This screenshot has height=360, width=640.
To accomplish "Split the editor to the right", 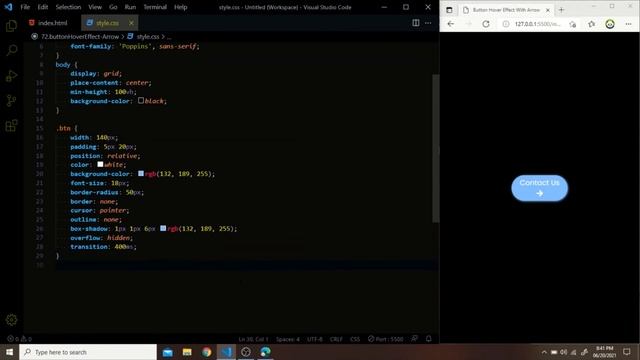I will [416, 23].
